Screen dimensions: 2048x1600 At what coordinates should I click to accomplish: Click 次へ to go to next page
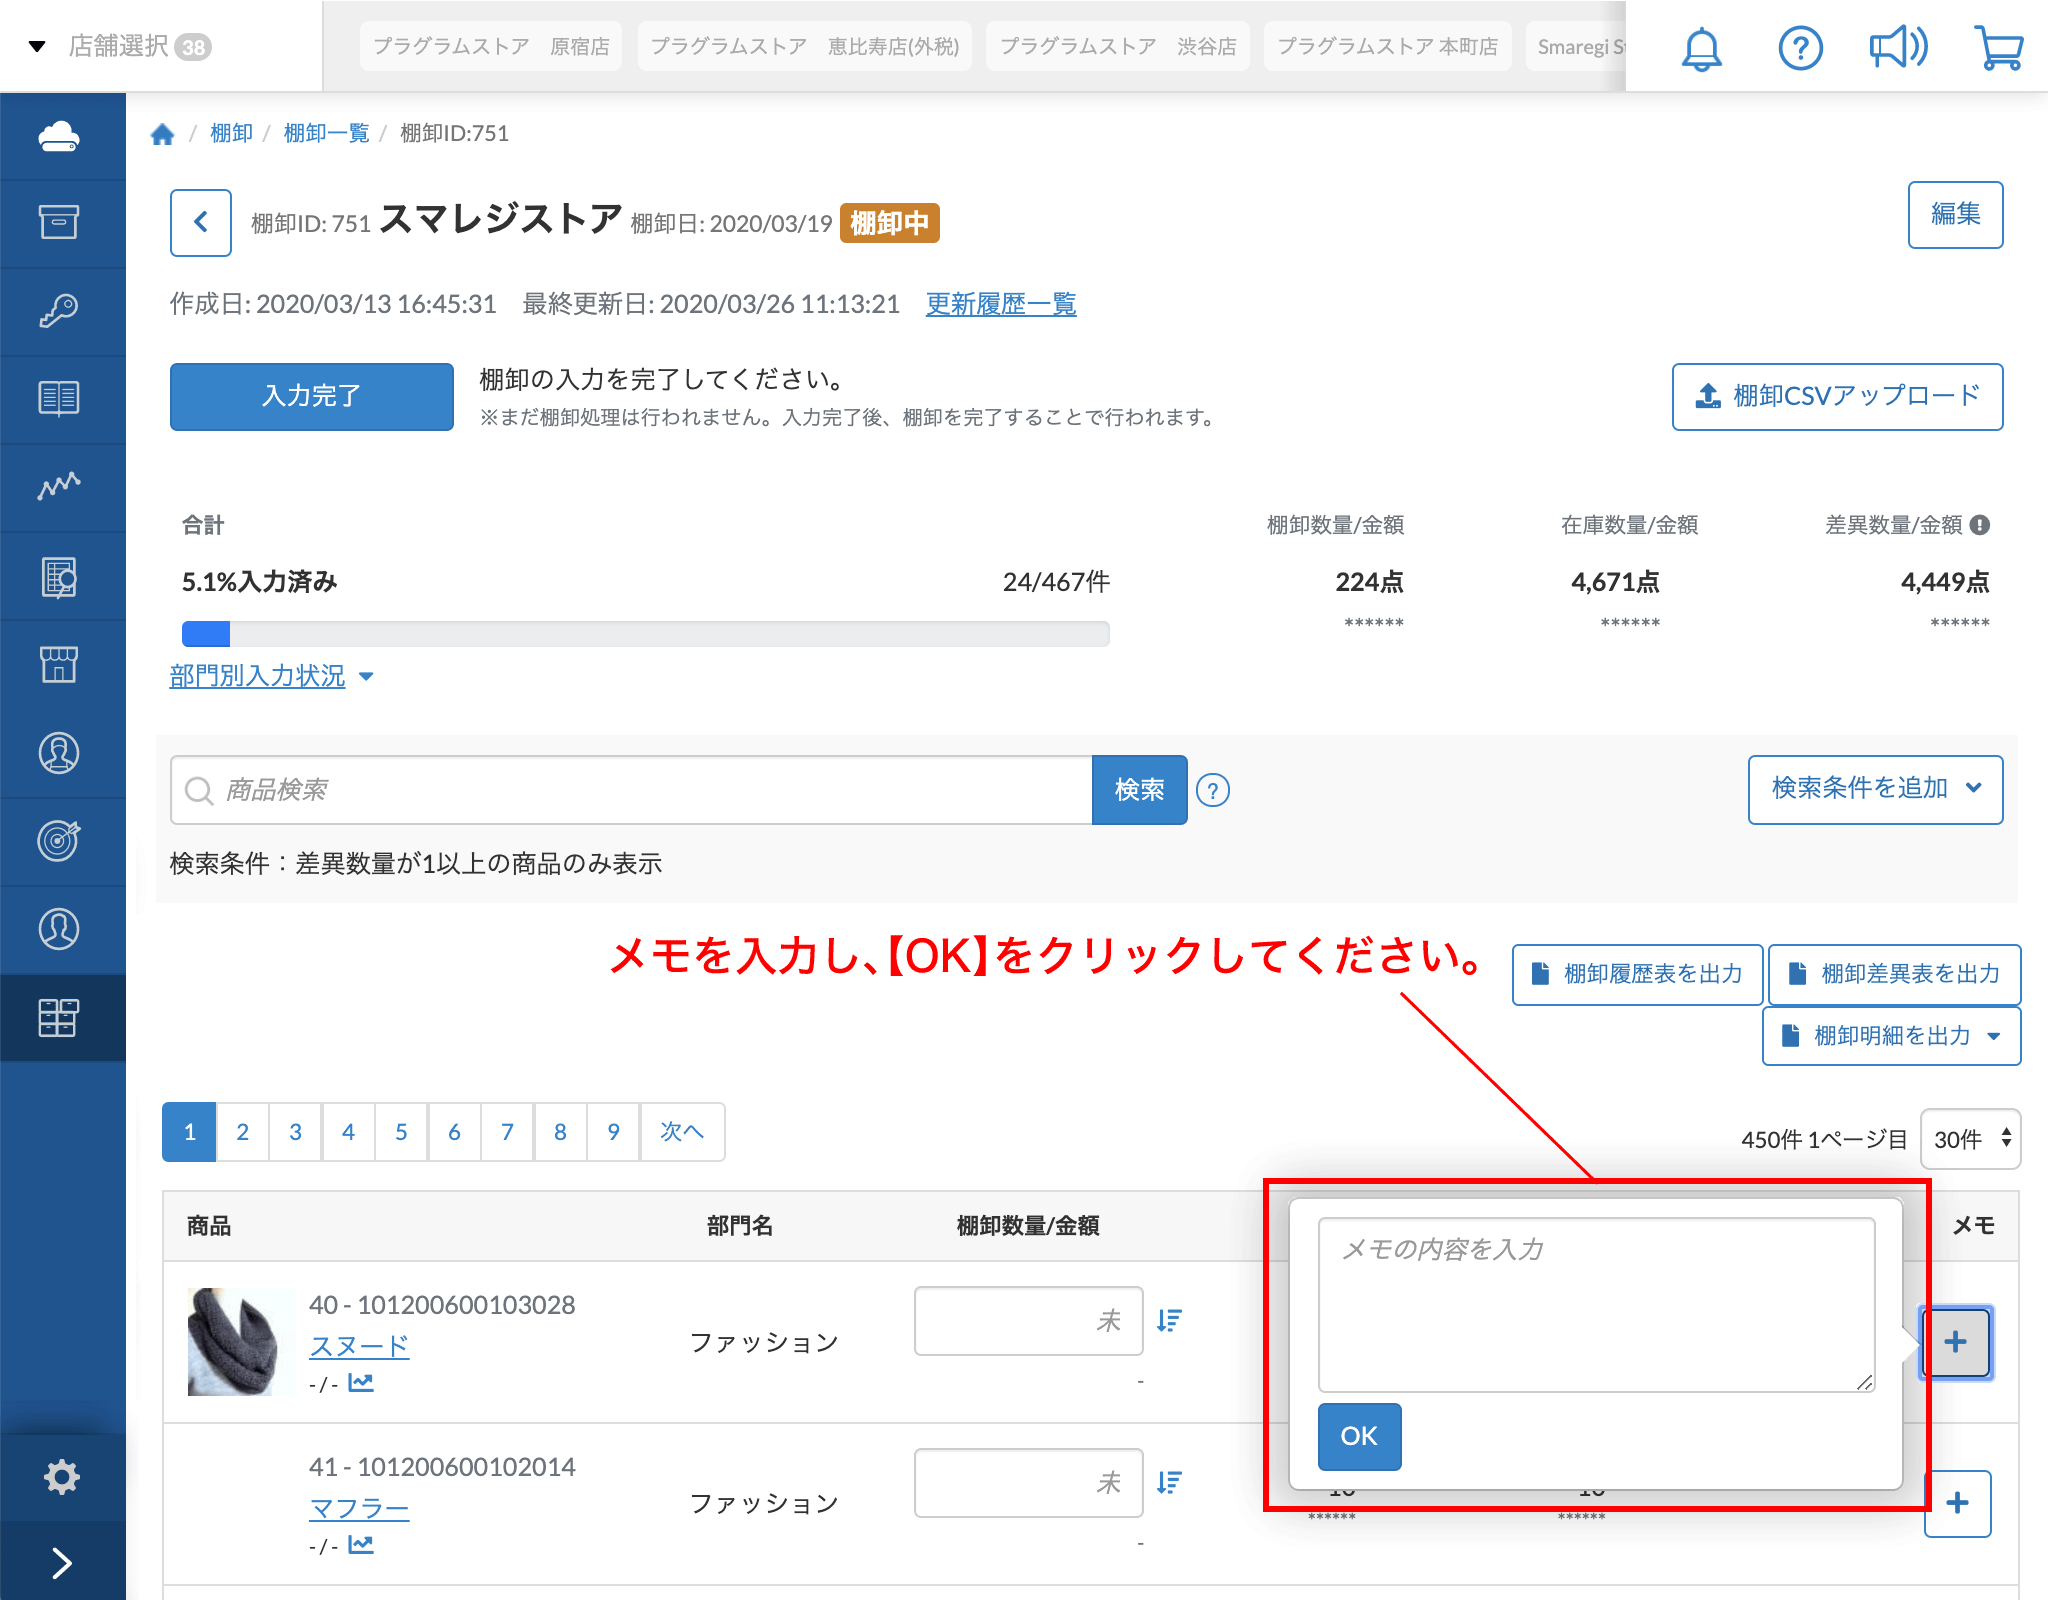(682, 1132)
